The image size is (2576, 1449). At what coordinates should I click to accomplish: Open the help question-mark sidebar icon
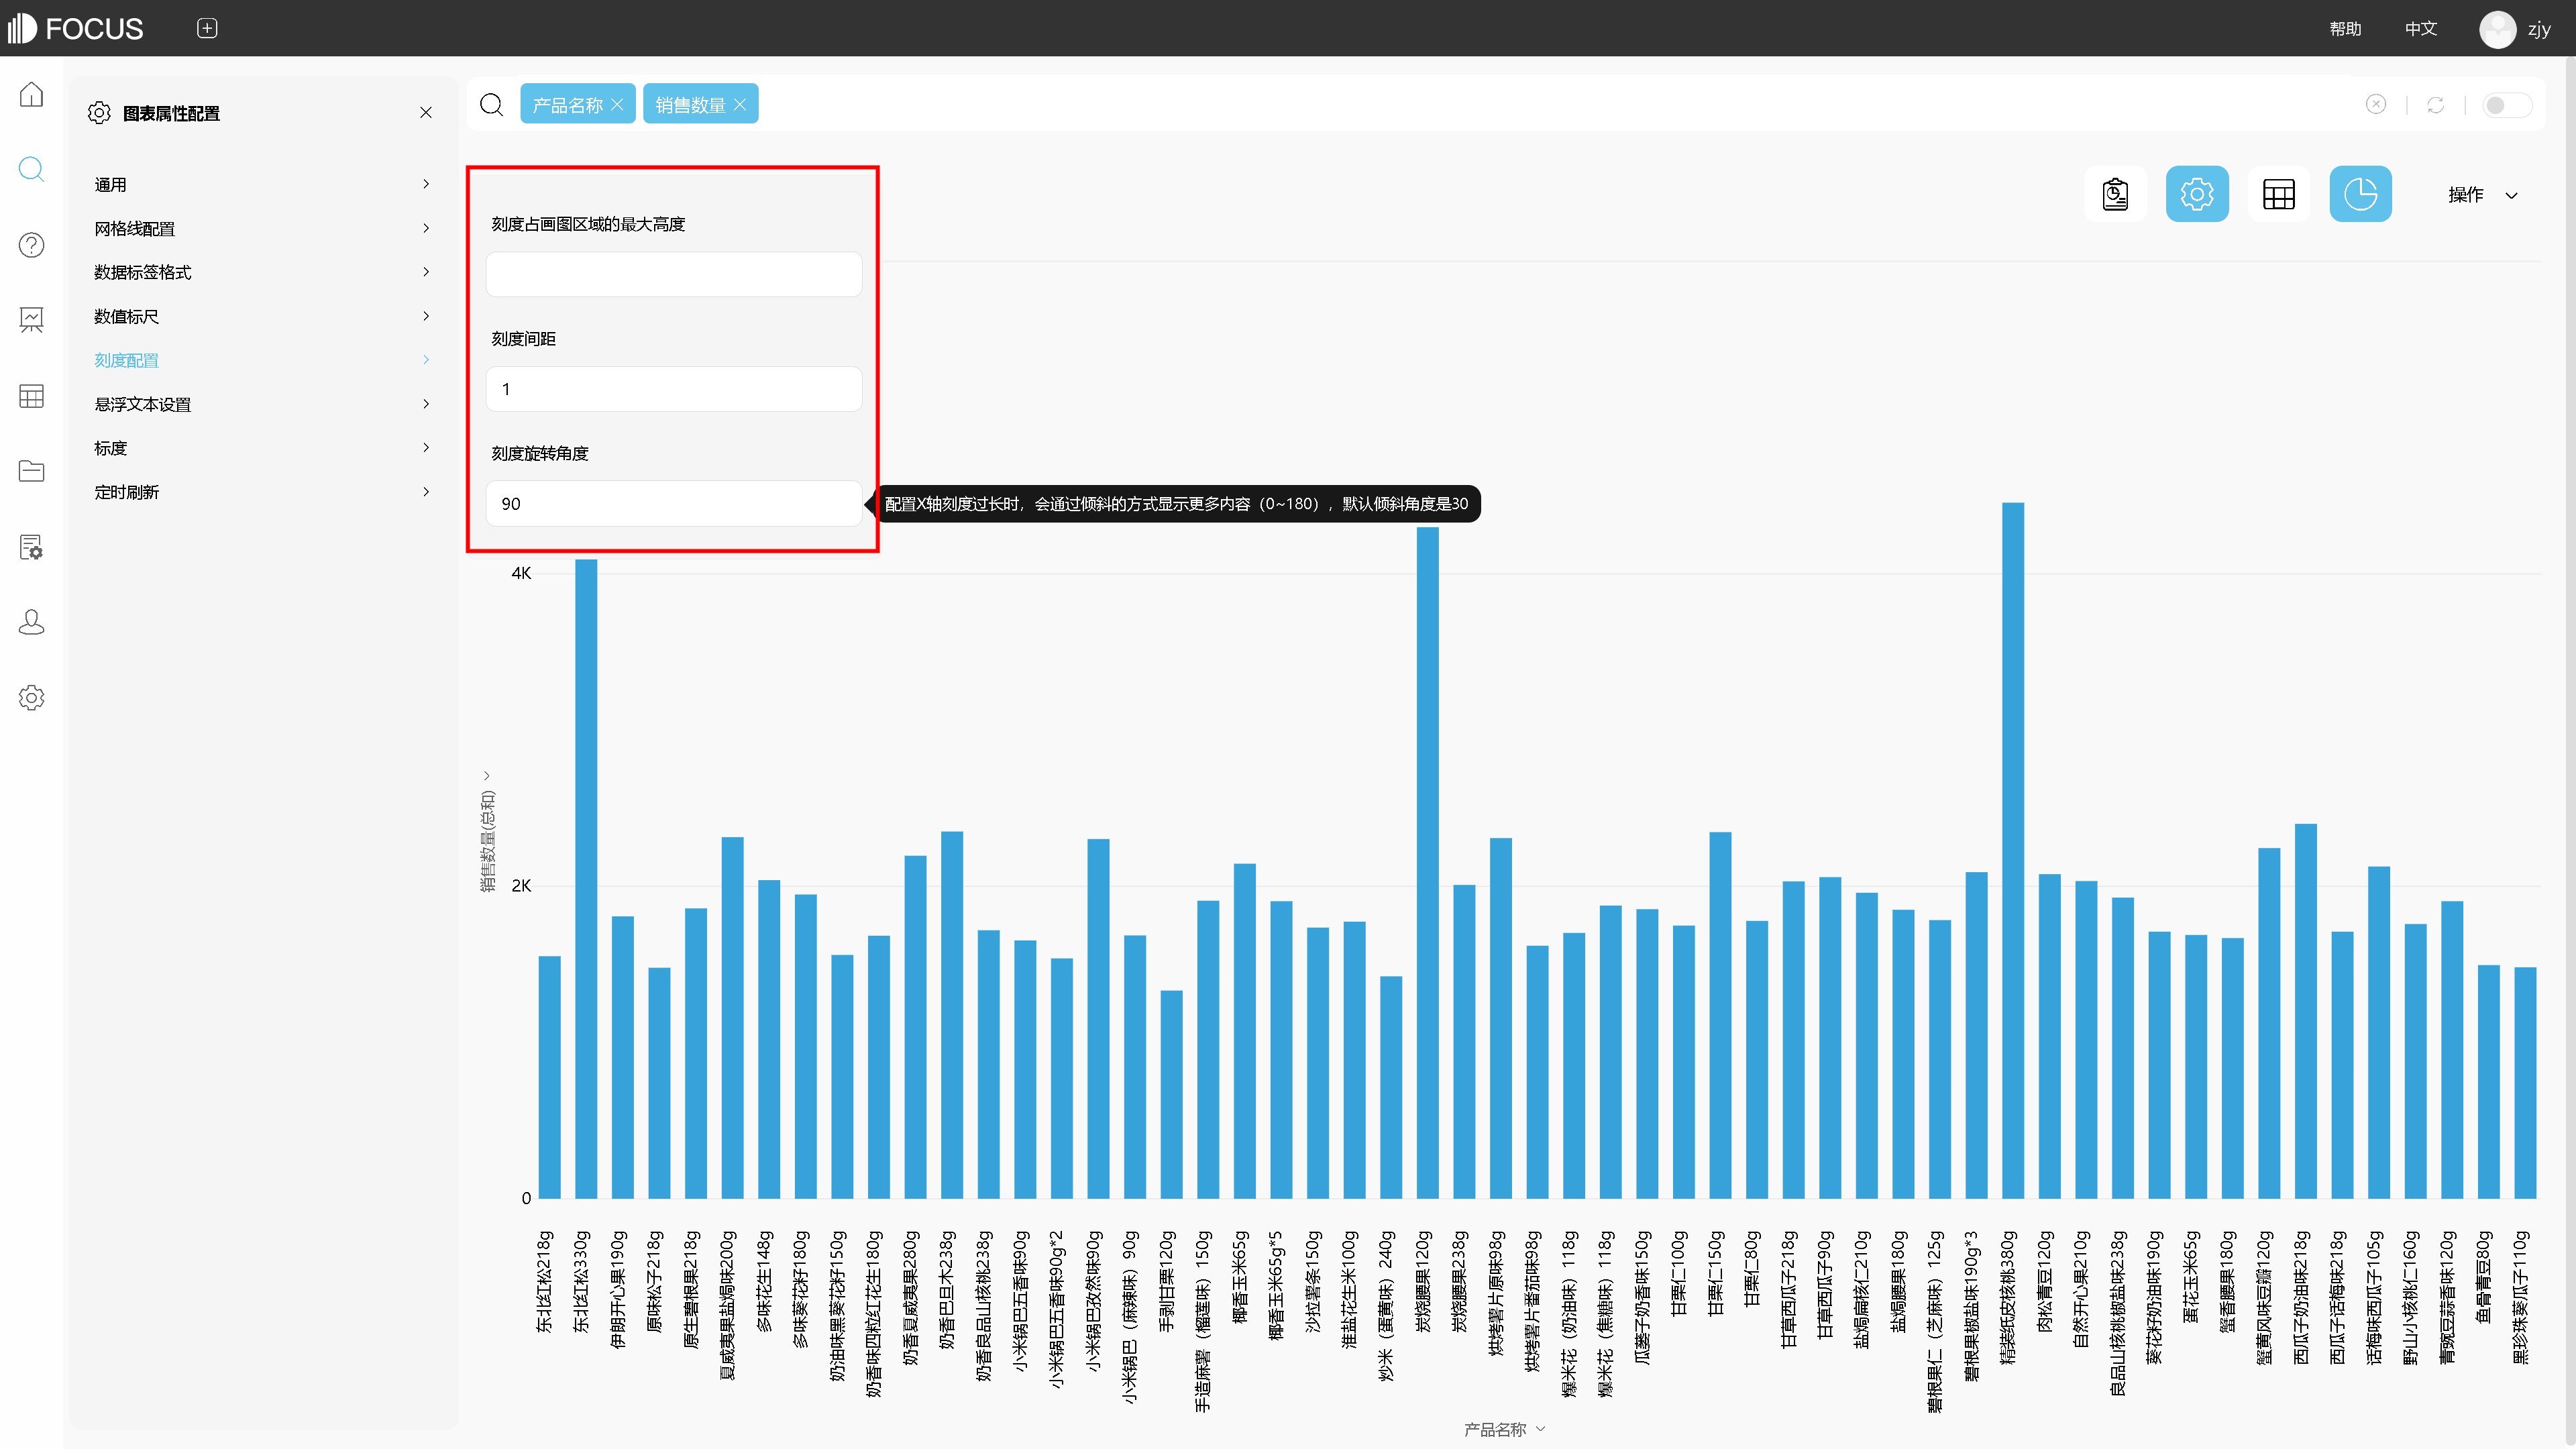pyautogui.click(x=31, y=245)
